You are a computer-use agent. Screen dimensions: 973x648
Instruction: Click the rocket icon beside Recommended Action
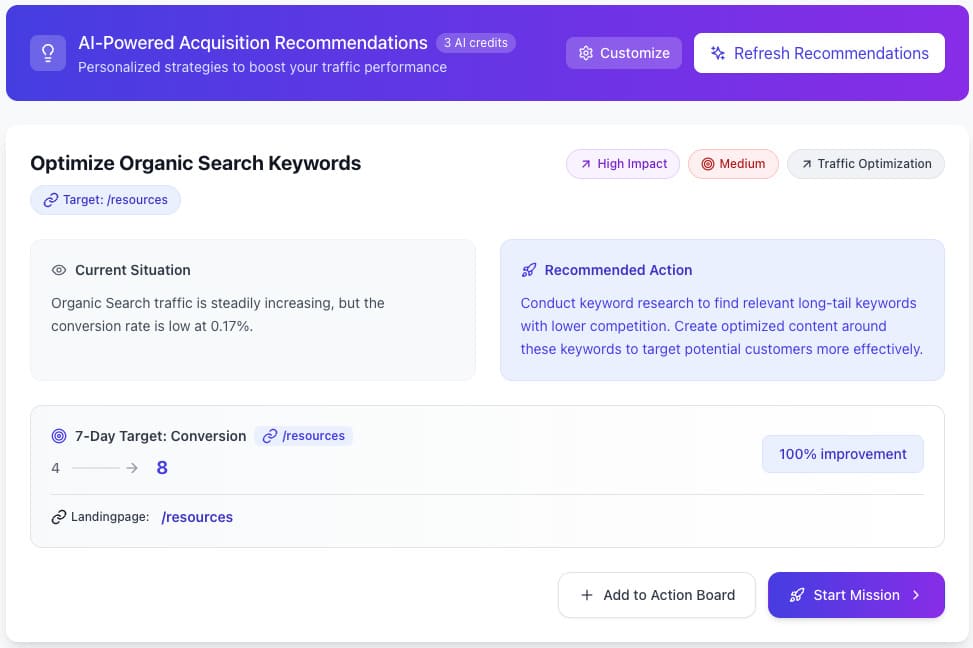coord(529,270)
